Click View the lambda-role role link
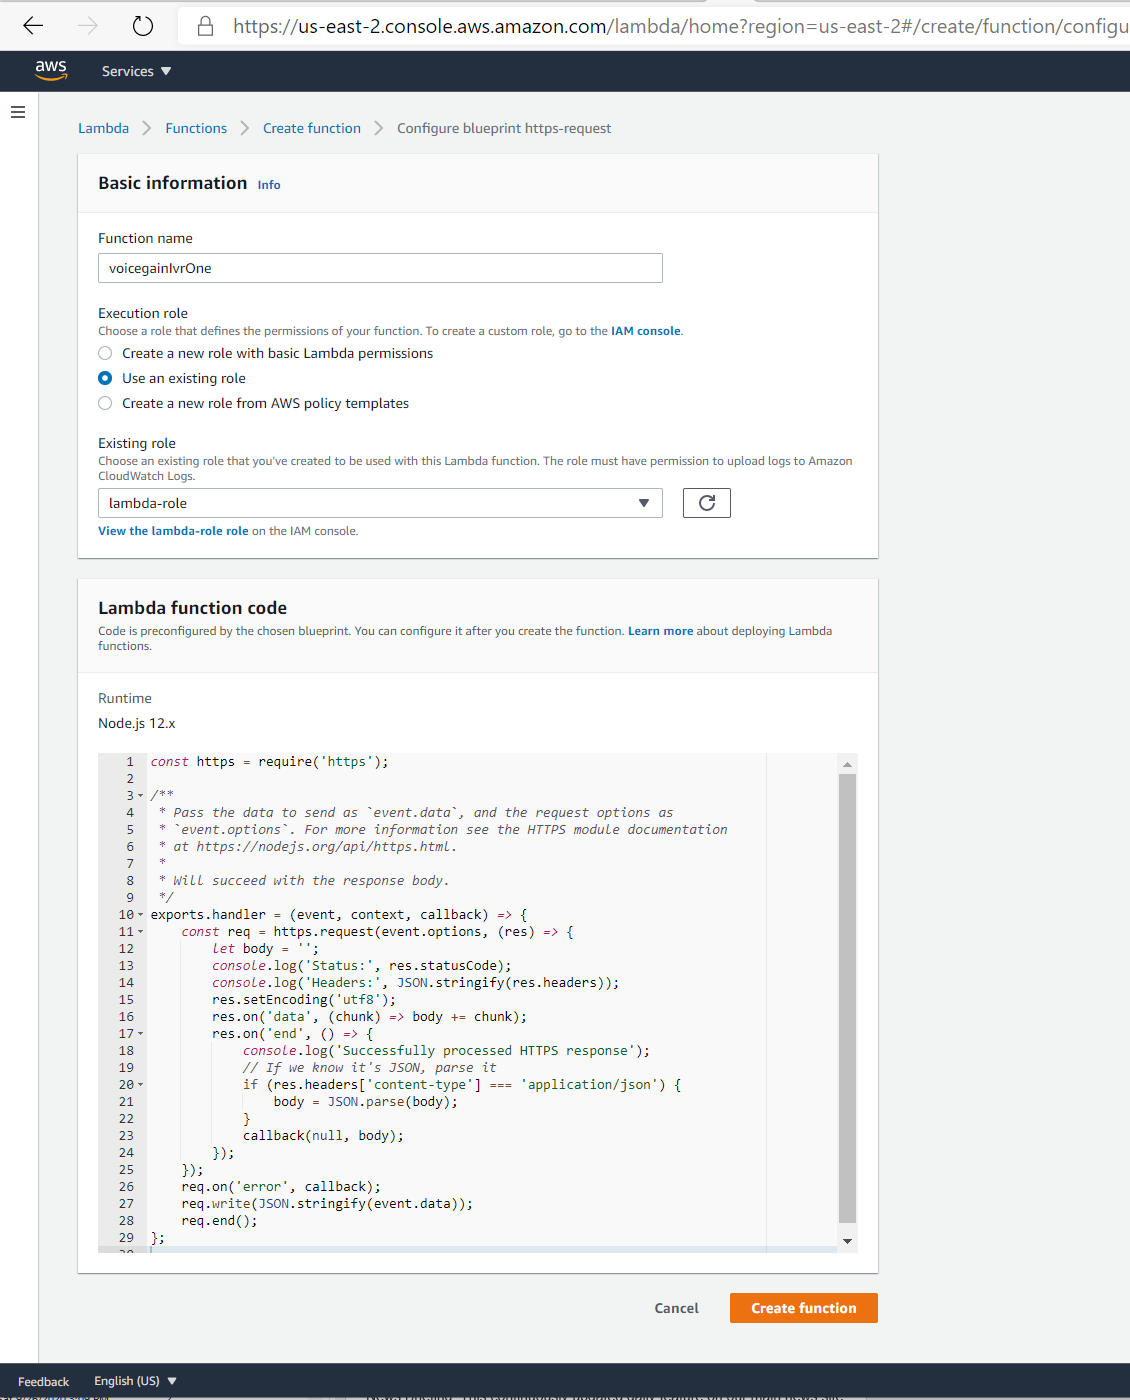Image resolution: width=1130 pixels, height=1400 pixels. point(173,531)
